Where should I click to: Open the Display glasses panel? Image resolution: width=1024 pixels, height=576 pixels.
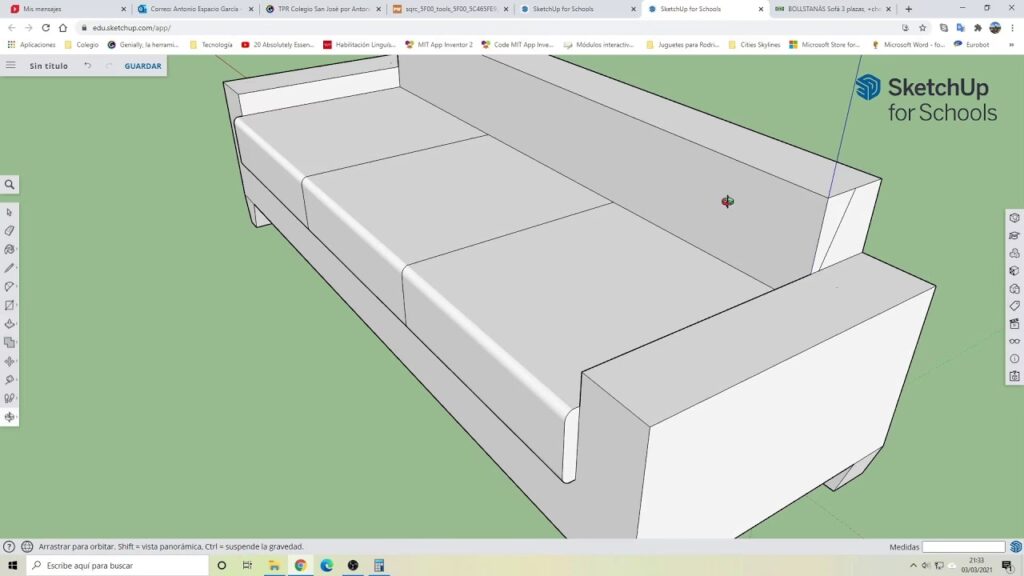[x=1014, y=341]
